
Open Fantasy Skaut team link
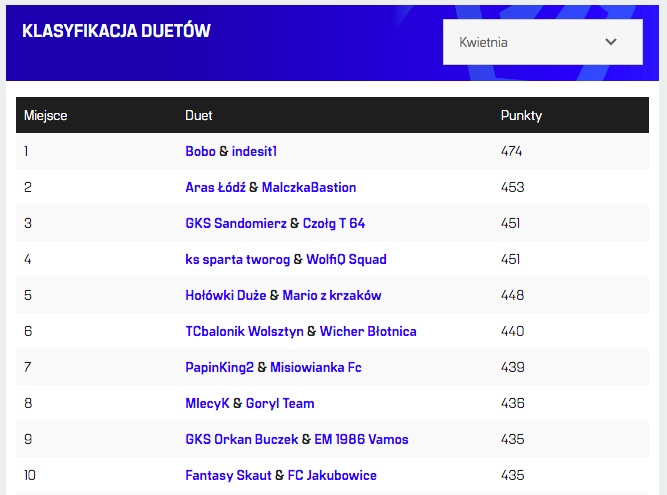pyautogui.click(x=228, y=475)
